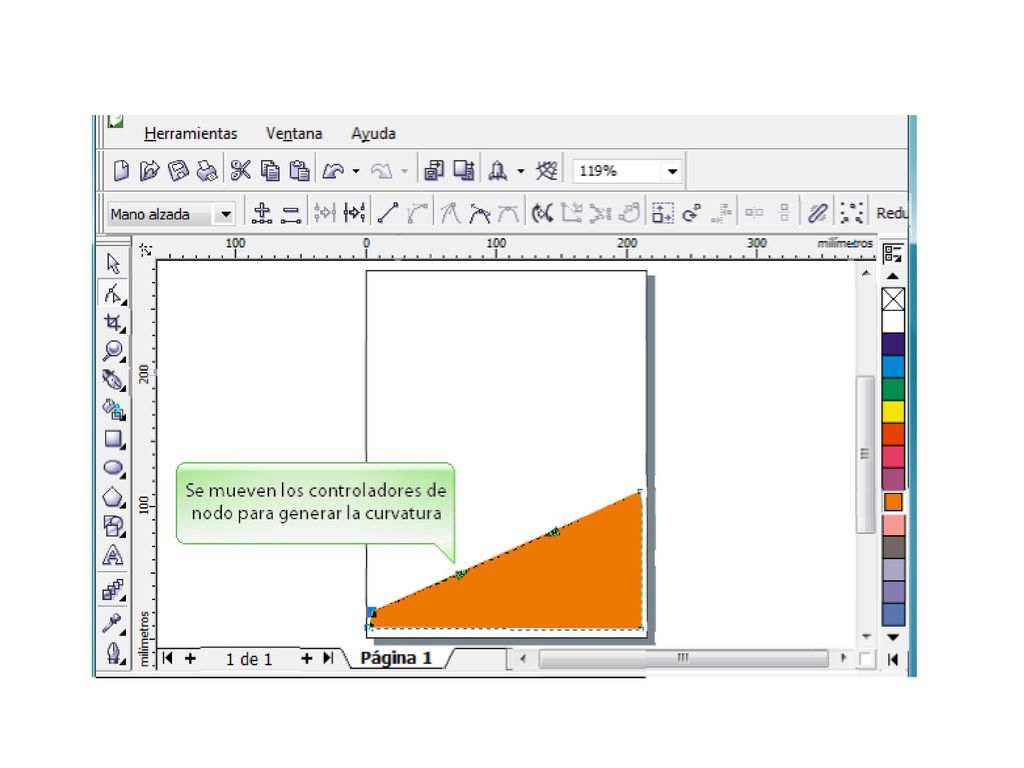Choose the no-color X swatch
The height and width of the screenshot is (768, 1024).
click(x=893, y=299)
